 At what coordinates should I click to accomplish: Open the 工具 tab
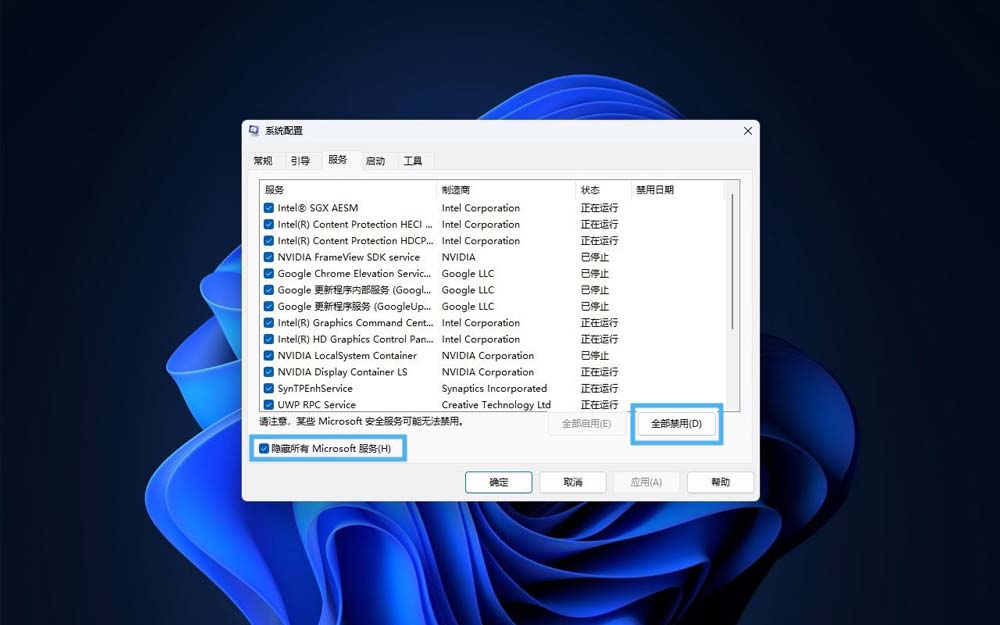pos(412,161)
